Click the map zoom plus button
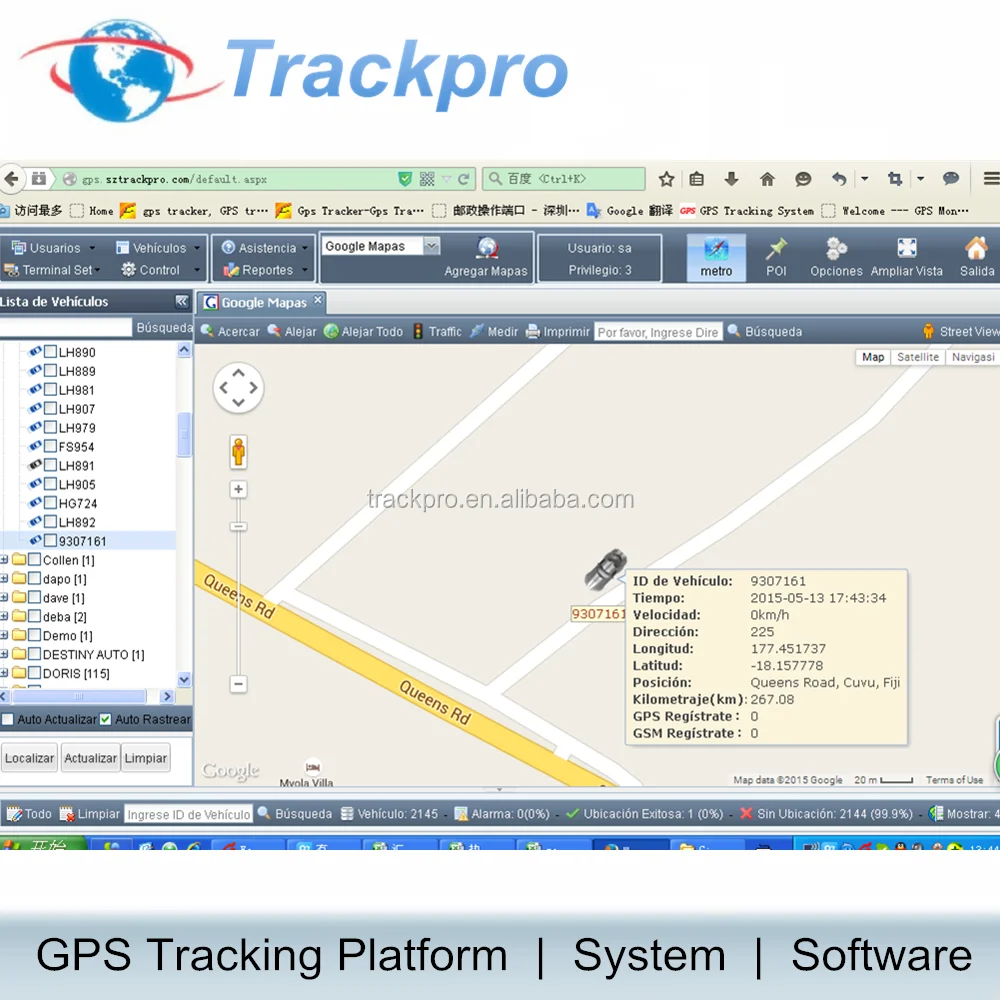 pos(238,489)
